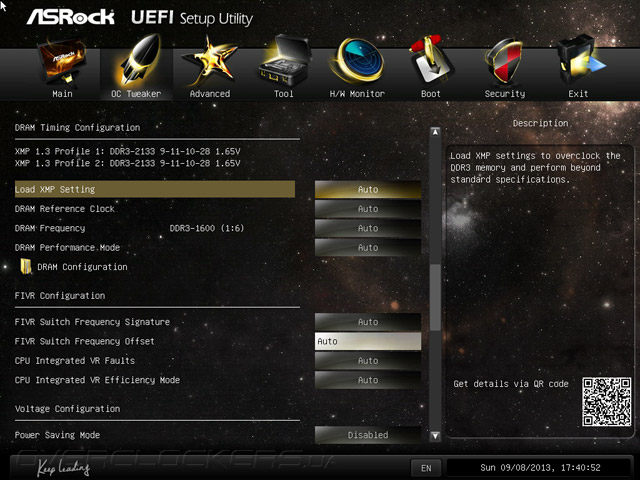
Task: Open the Main monitor icon
Action: click(62, 61)
